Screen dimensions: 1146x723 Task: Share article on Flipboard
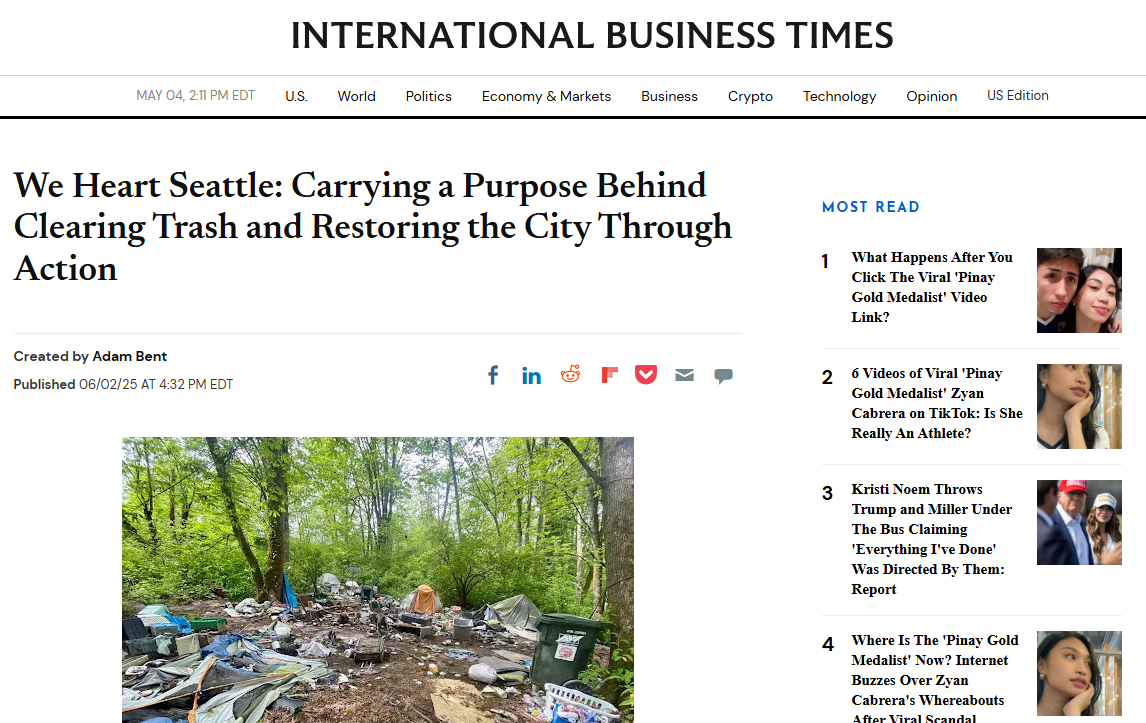(x=609, y=375)
